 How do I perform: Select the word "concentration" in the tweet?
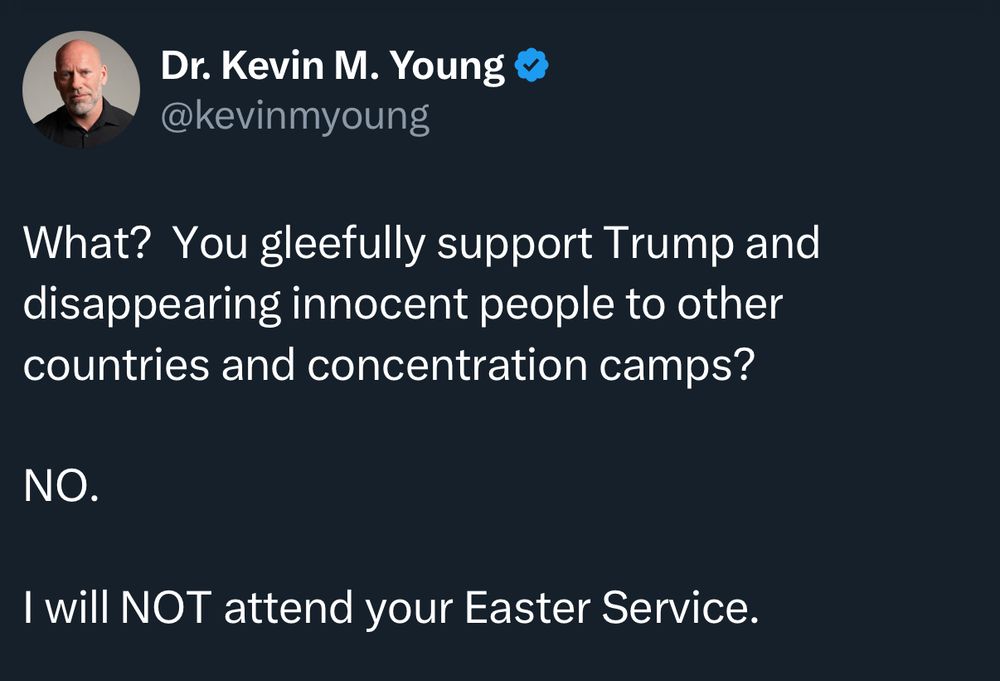coord(447,365)
